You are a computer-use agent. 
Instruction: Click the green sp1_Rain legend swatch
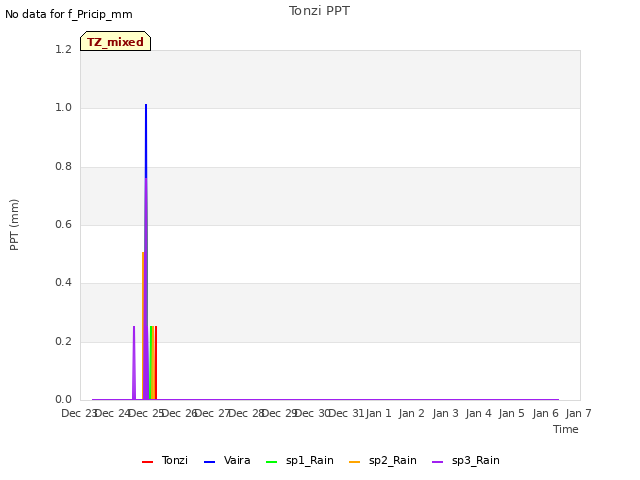pos(271,462)
